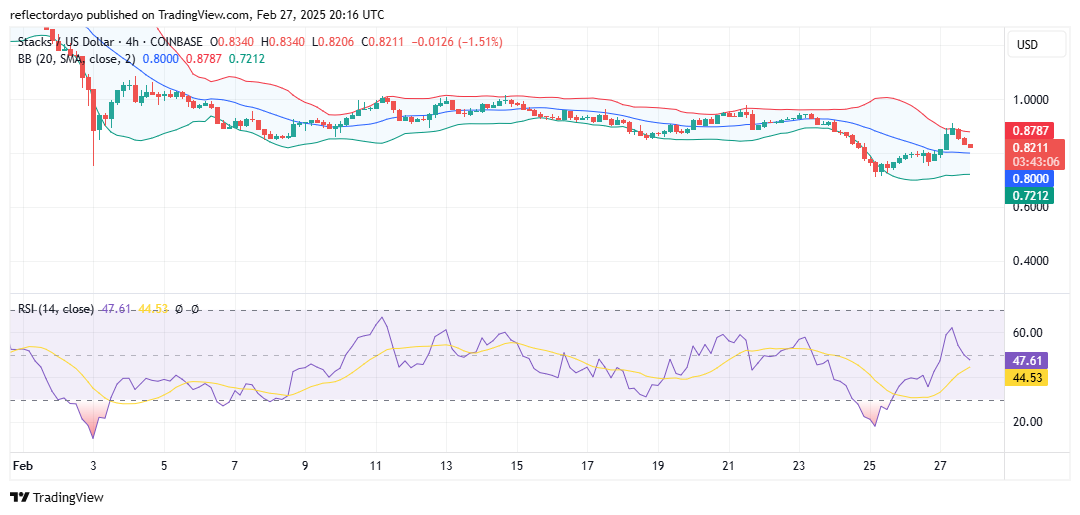Click the 60.00 RSI axis label
The image size is (1080, 515).
coord(1028,333)
